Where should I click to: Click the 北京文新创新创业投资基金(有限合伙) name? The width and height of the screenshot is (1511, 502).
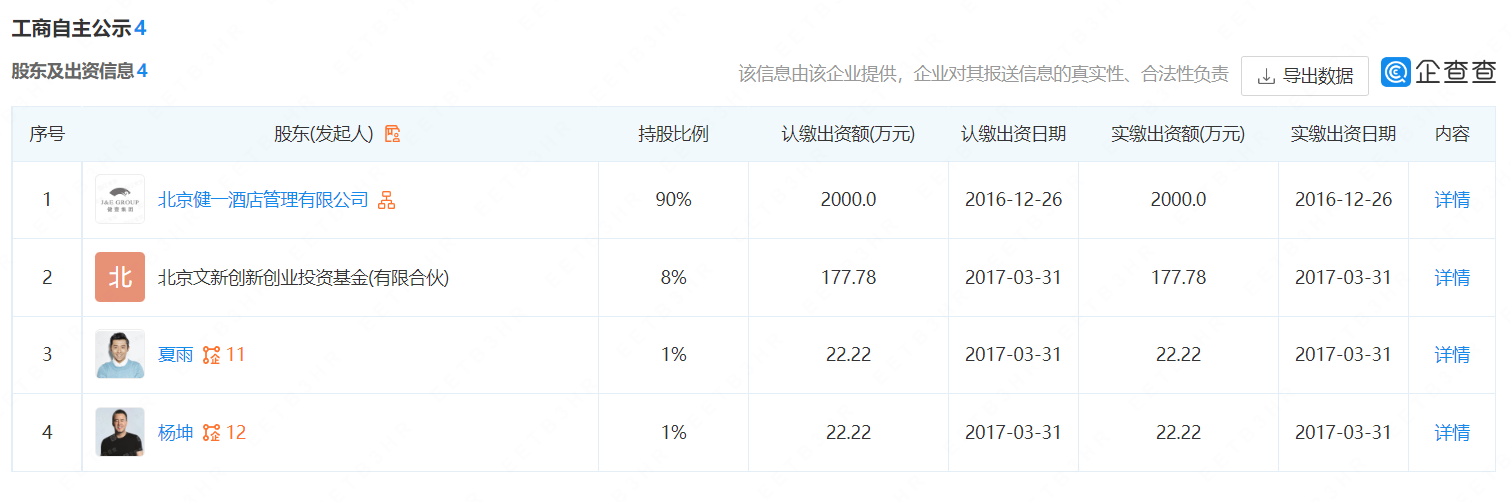pyautogui.click(x=304, y=278)
